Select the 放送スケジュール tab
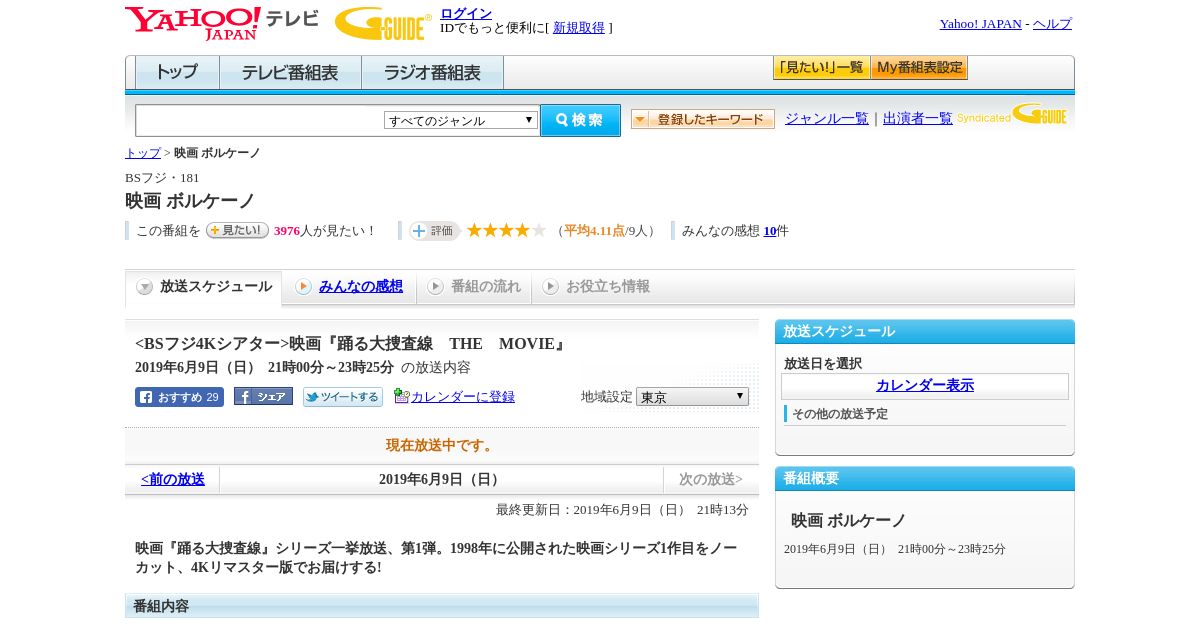Image resolution: width=1200 pixels, height=630 pixels. 204,287
